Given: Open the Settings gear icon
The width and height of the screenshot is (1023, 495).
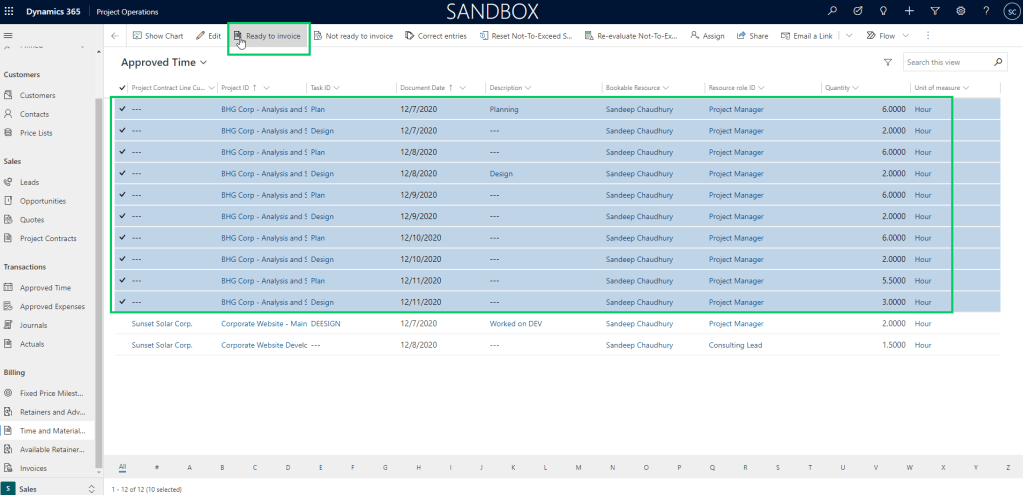Looking at the screenshot, I should click(x=961, y=11).
